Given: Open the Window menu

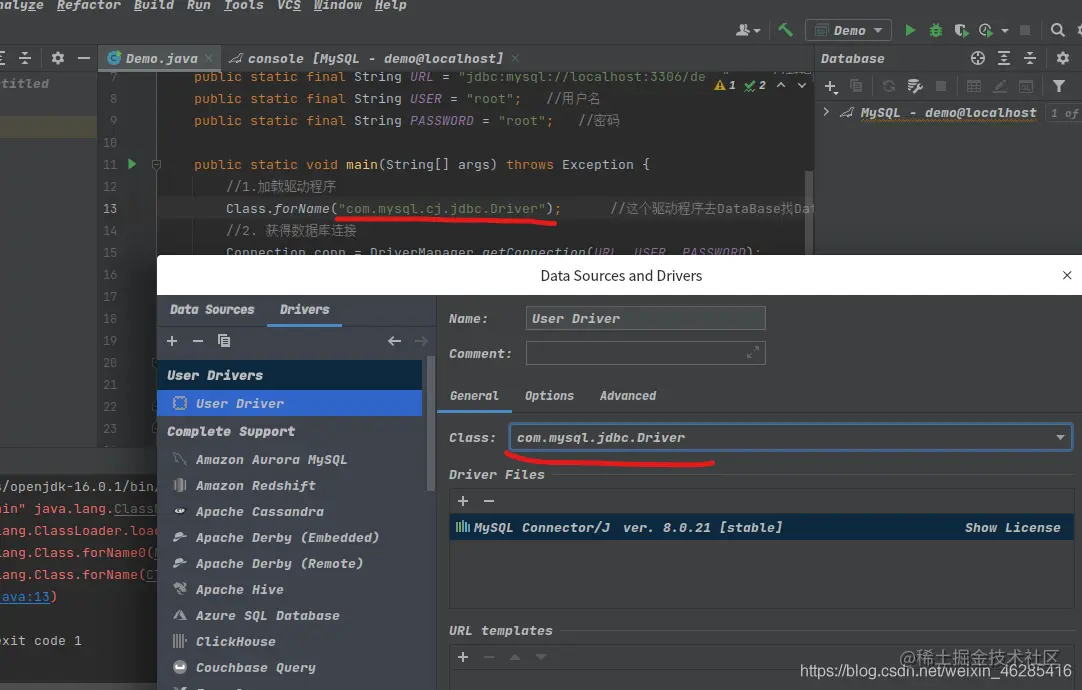Looking at the screenshot, I should (x=337, y=6).
